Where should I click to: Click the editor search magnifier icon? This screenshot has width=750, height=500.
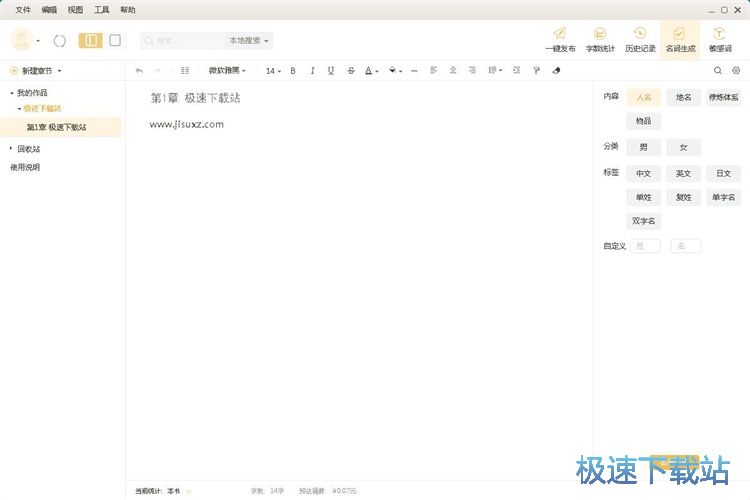pos(717,70)
